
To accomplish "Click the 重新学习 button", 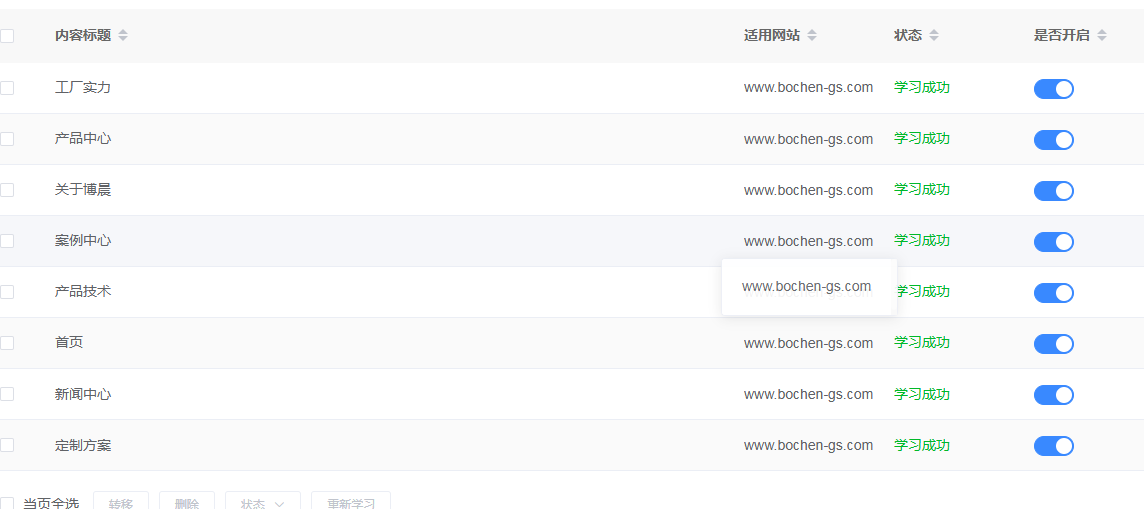I will pos(351,503).
